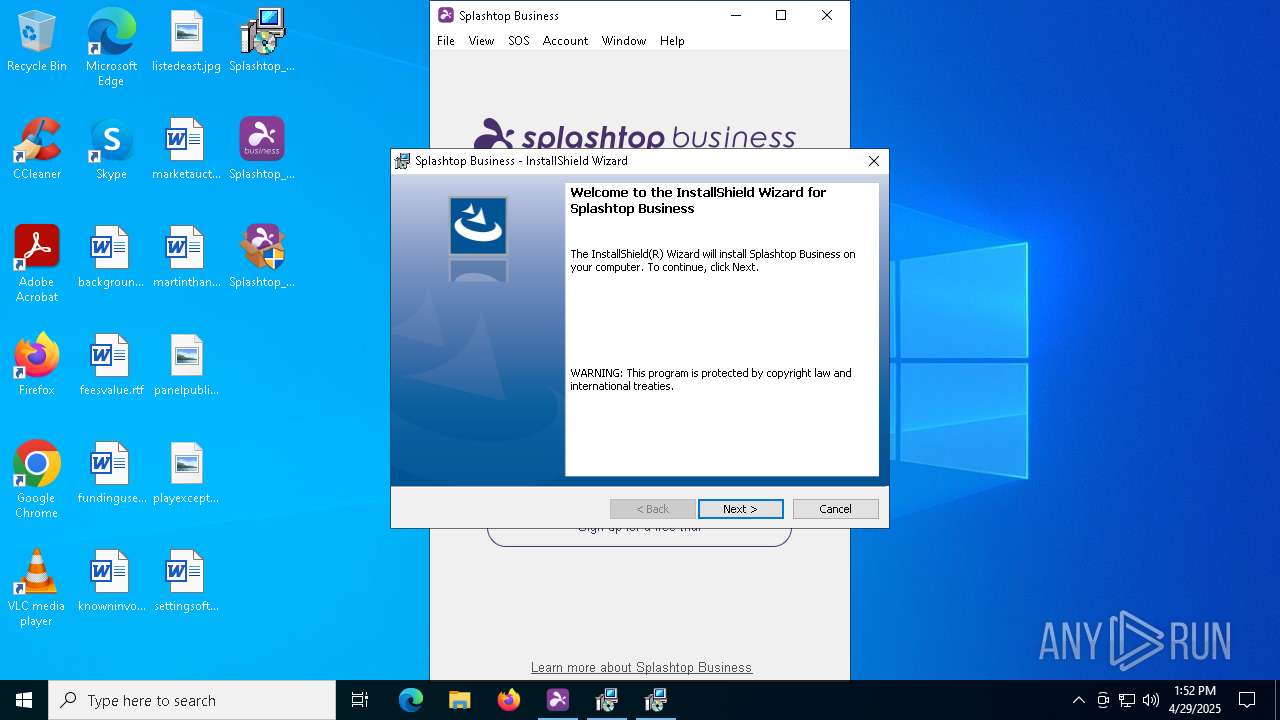Click the taskbar clock showing 1:52 PM

click(x=1195, y=700)
